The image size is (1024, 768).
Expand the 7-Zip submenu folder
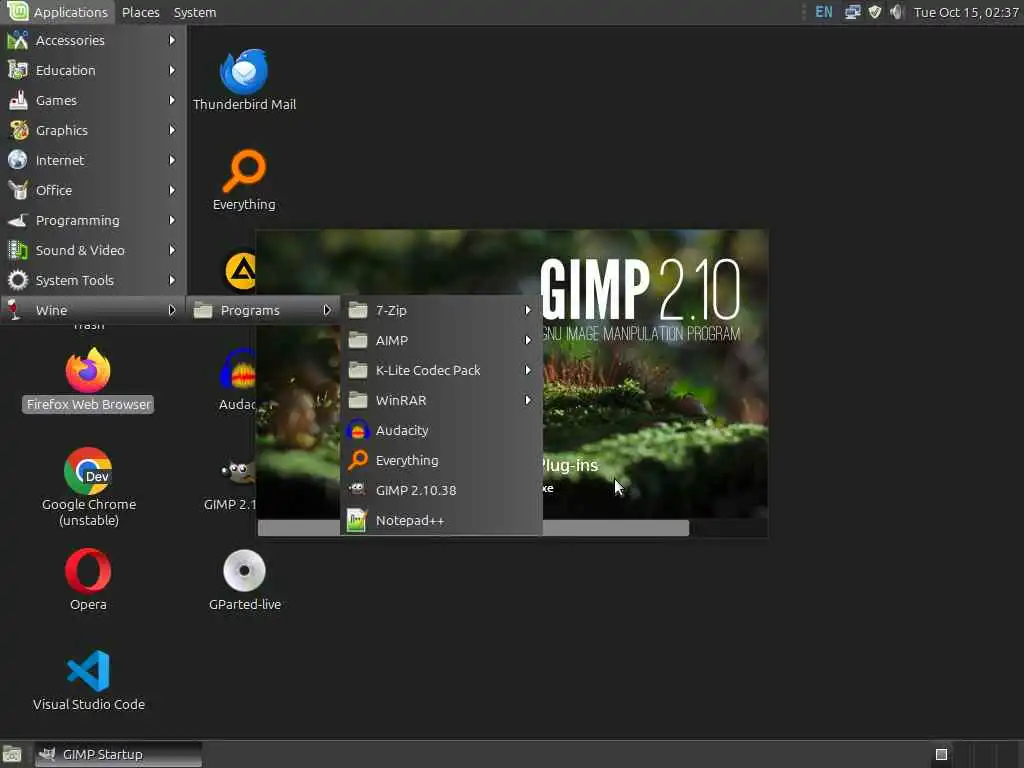pyautogui.click(x=441, y=310)
